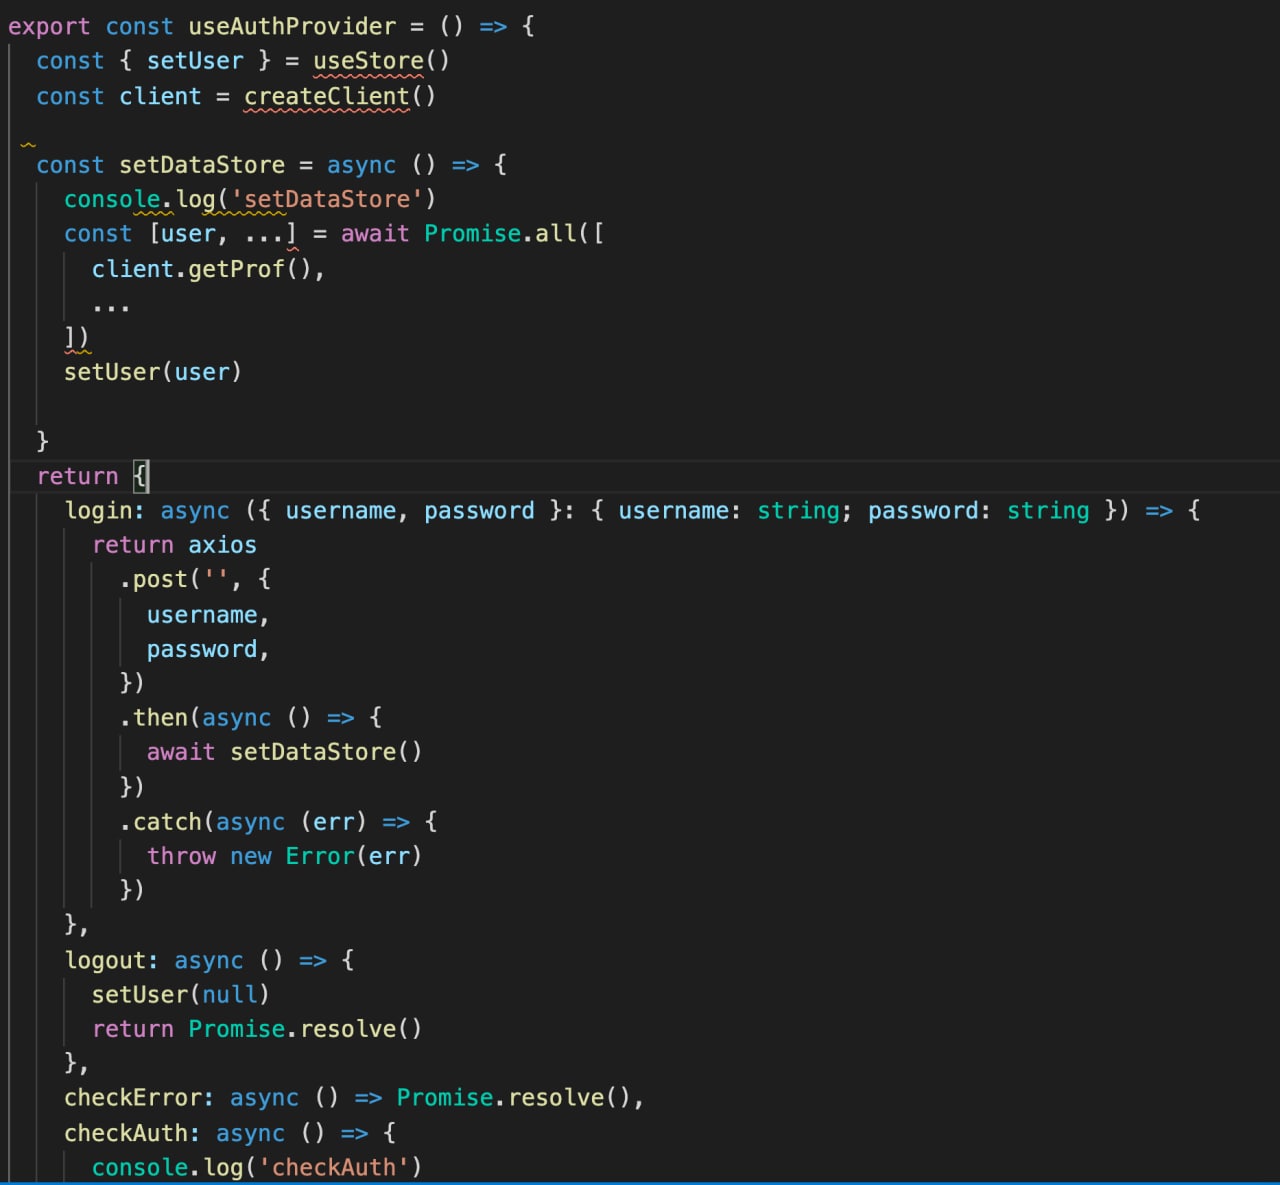Click the logout property key
This screenshot has width=1280, height=1185.
coord(105,960)
